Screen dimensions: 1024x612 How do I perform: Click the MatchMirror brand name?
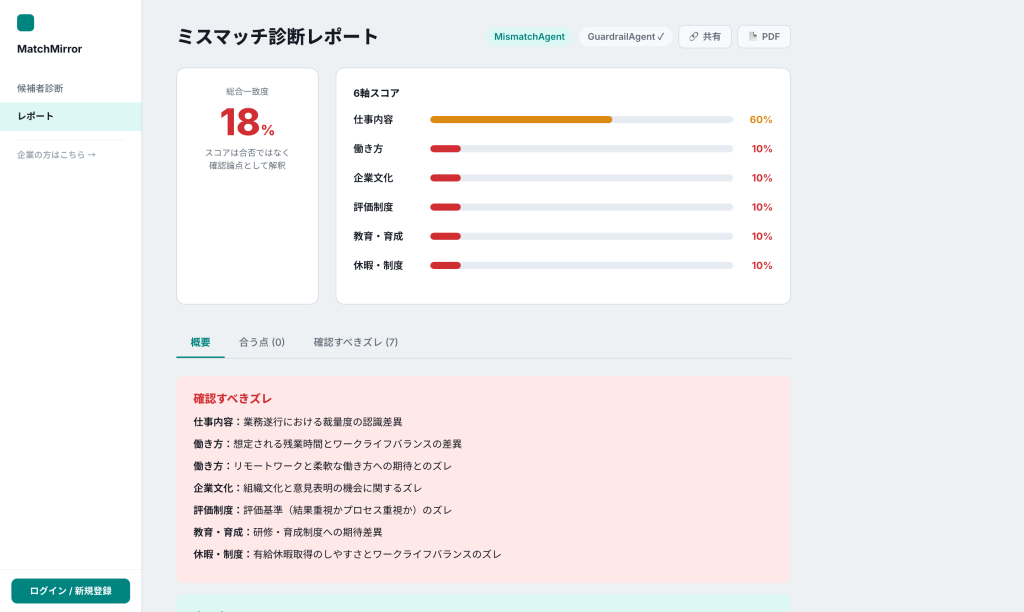click(50, 49)
